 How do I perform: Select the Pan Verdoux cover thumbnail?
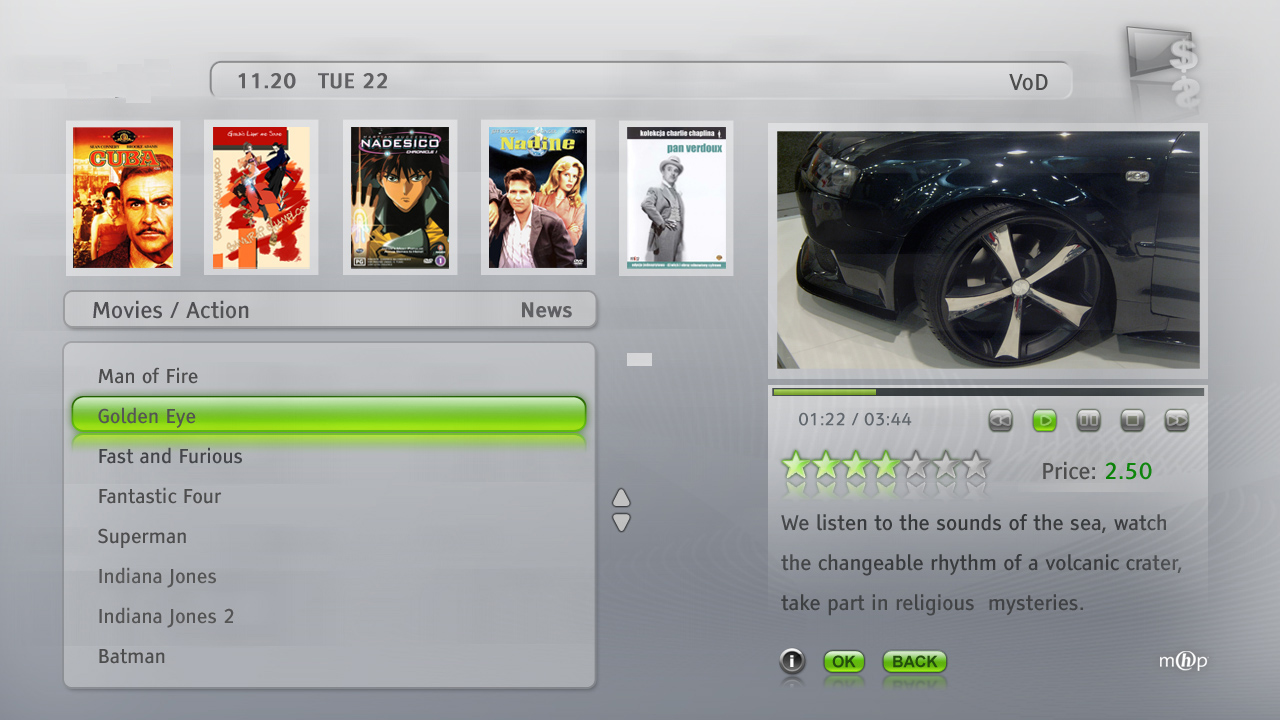coord(676,198)
